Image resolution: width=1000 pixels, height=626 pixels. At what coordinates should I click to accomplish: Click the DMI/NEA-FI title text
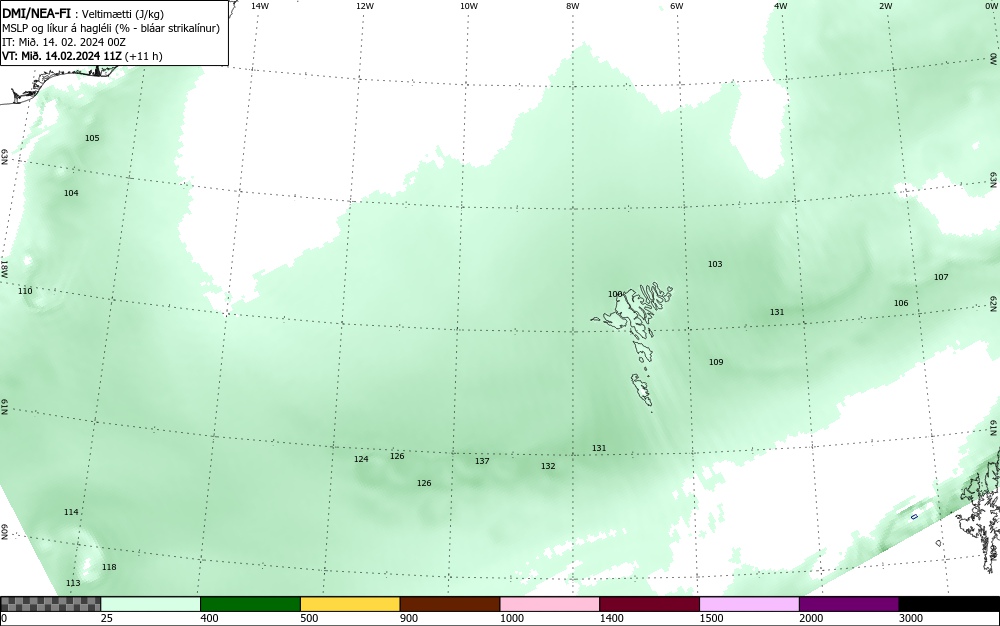coord(36,13)
